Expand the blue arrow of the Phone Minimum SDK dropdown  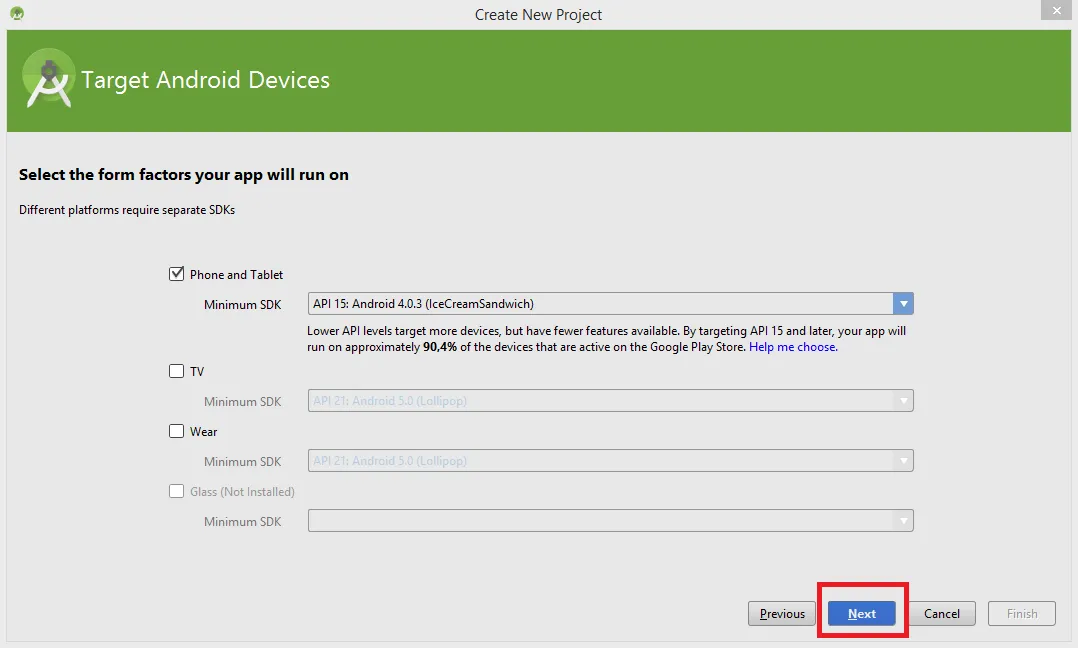tap(903, 304)
